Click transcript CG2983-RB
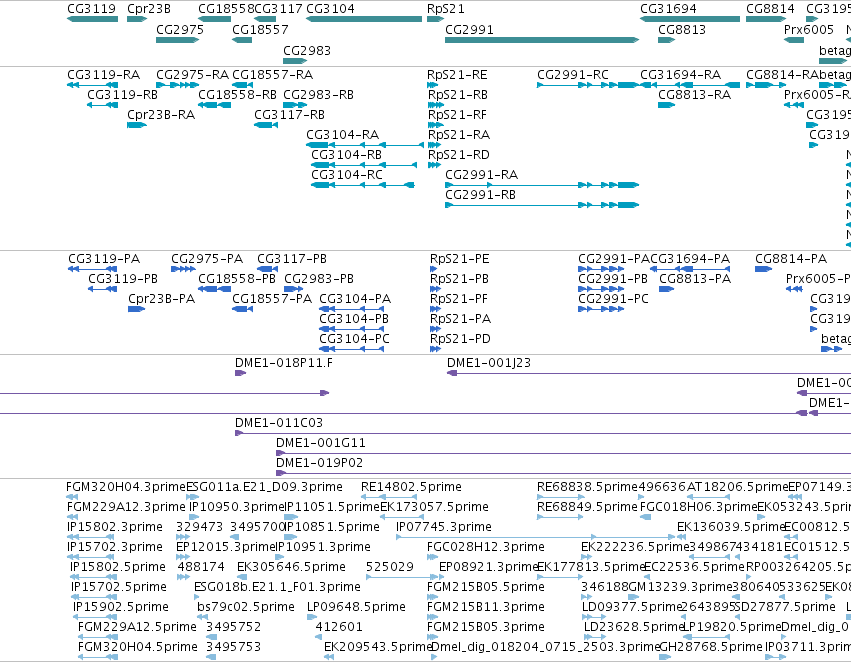 318,94
